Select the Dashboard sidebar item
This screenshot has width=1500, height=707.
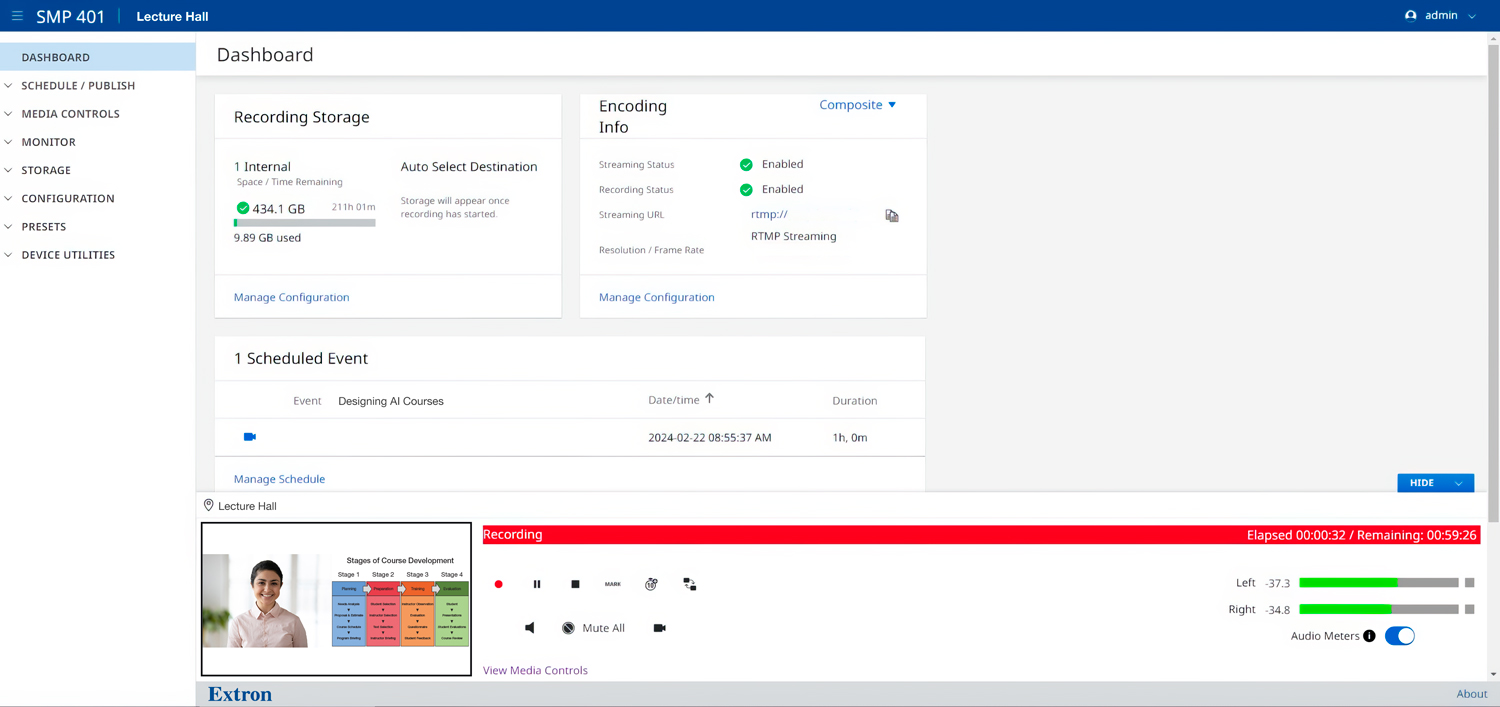click(56, 57)
